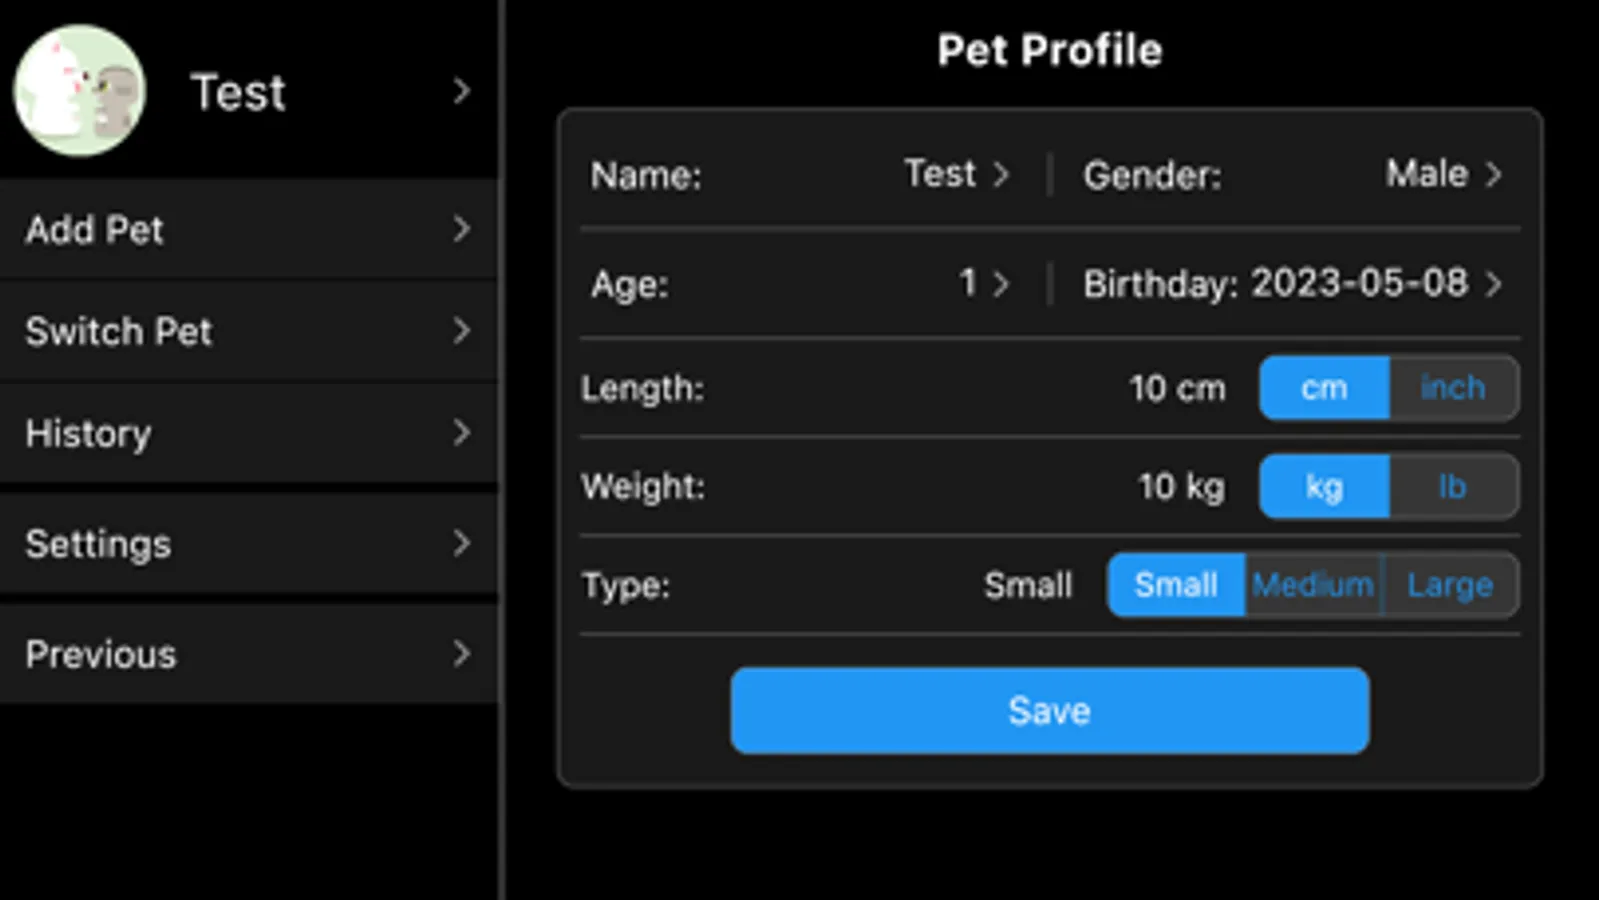Viewport: 1599px width, 900px height.
Task: Select cm as the length unit
Action: click(1324, 388)
